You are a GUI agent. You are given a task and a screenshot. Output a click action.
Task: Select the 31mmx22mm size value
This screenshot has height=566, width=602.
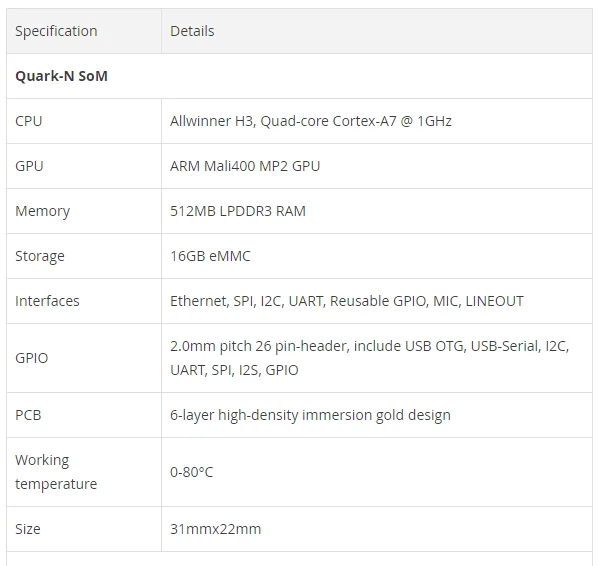pyautogui.click(x=215, y=528)
